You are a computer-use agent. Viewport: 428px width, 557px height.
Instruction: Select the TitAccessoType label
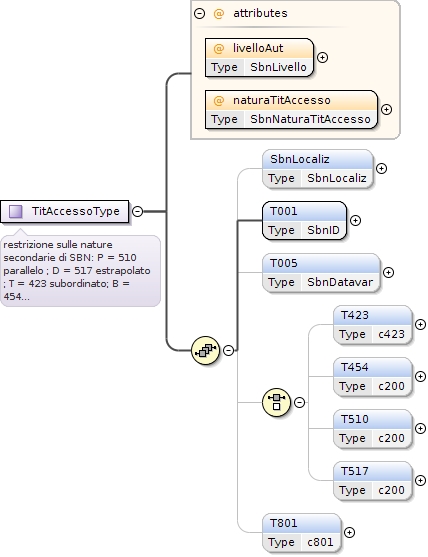pos(76,211)
